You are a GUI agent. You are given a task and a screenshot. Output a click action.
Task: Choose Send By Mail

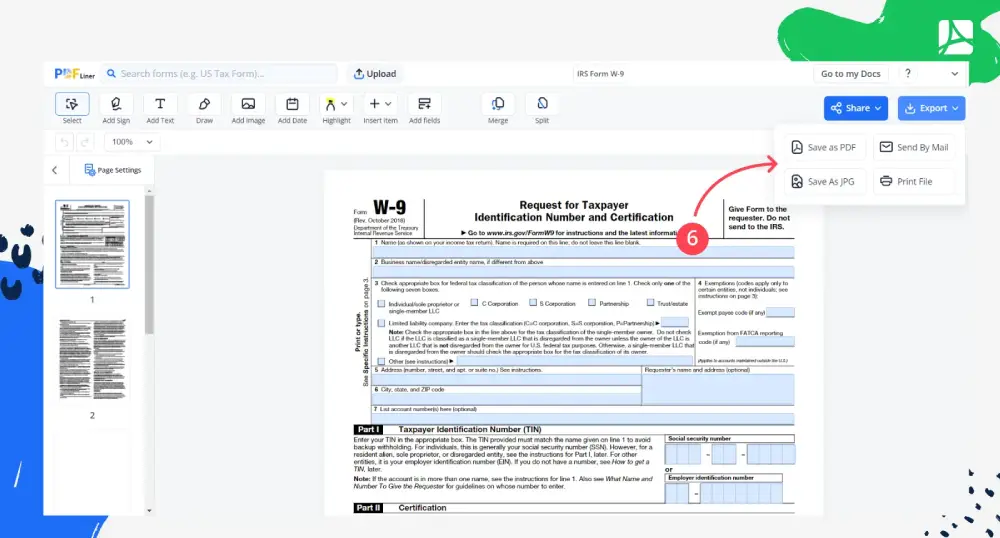(x=914, y=147)
